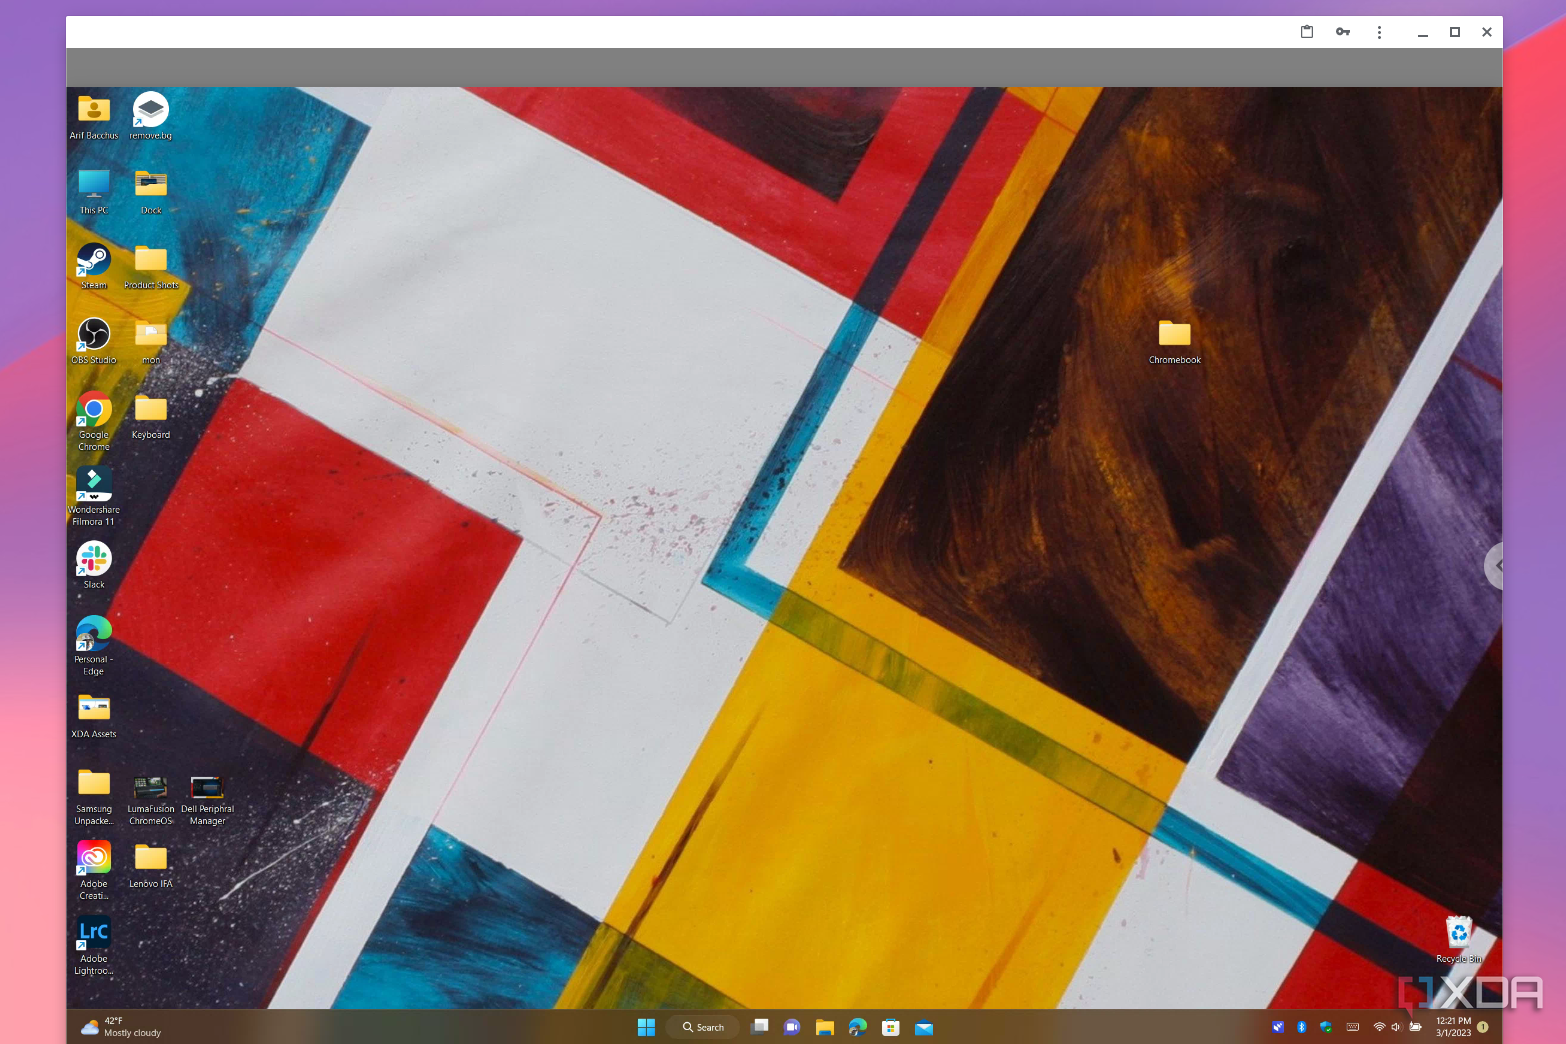Select the Recycle Bin icon
The height and width of the screenshot is (1044, 1566).
click(x=1459, y=939)
